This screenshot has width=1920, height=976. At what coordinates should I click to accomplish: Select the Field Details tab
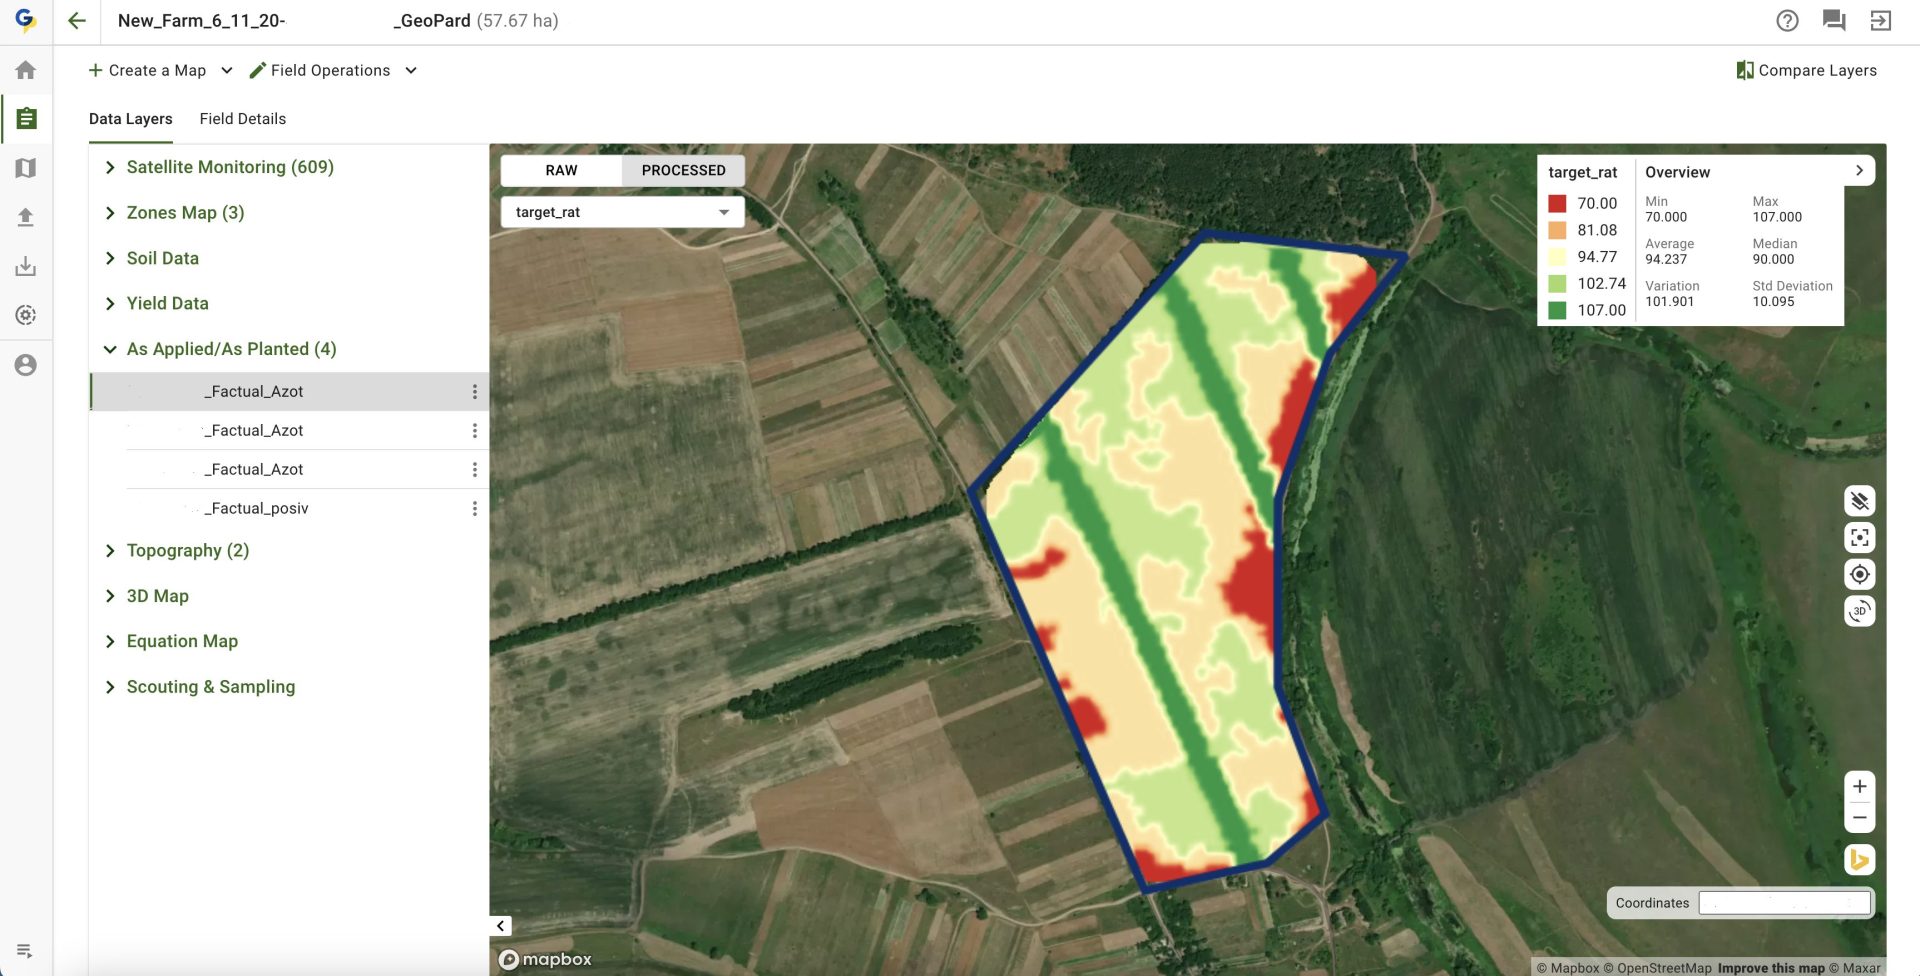243,119
